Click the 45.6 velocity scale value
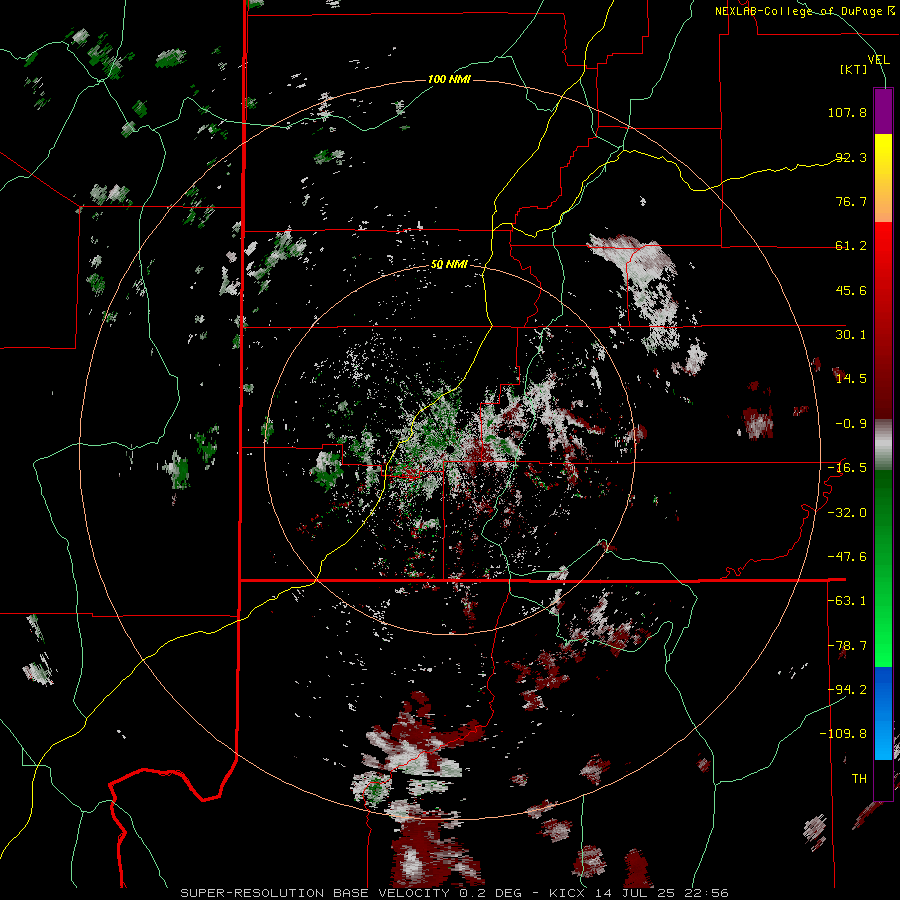 click(851, 290)
